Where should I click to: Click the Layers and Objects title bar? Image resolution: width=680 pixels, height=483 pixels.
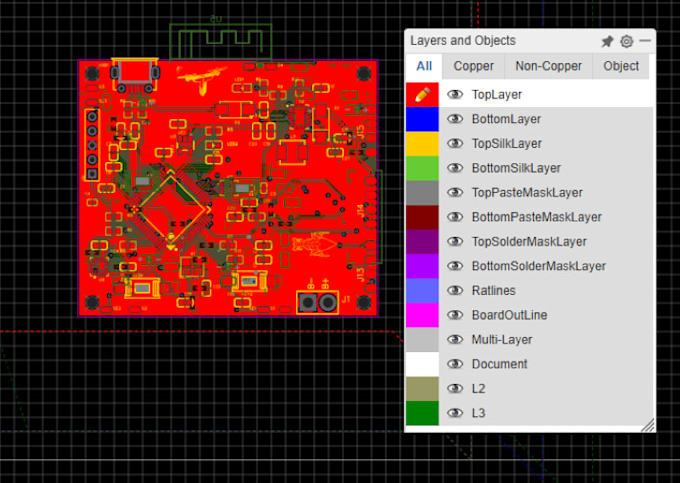click(x=463, y=40)
